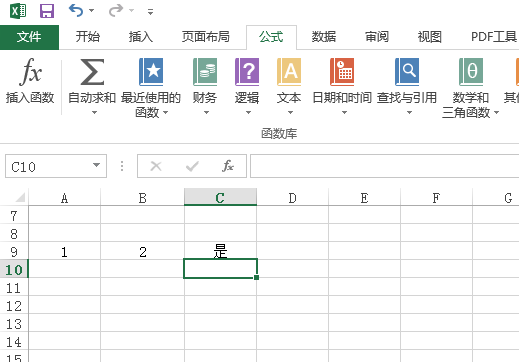Select cell A9 containing 1

click(64, 252)
